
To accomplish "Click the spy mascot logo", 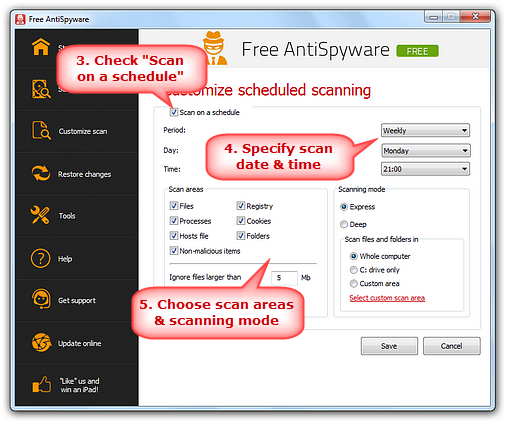I will [x=214, y=48].
